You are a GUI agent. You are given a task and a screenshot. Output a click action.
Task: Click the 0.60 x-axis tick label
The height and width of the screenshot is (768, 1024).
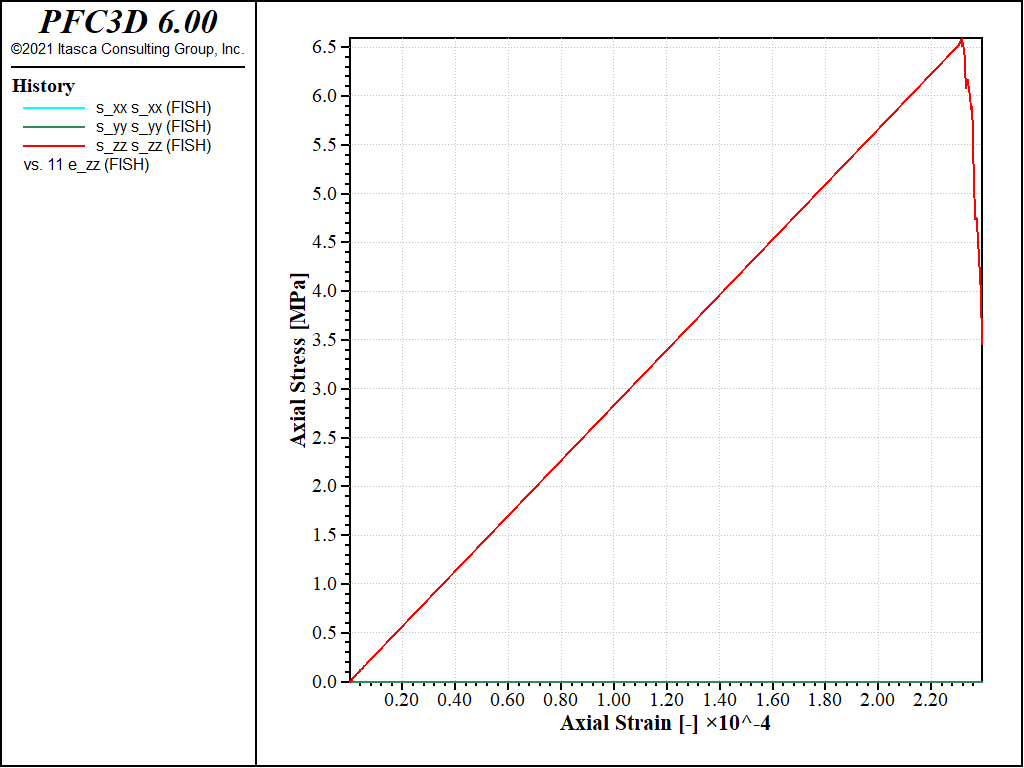pyautogui.click(x=507, y=700)
